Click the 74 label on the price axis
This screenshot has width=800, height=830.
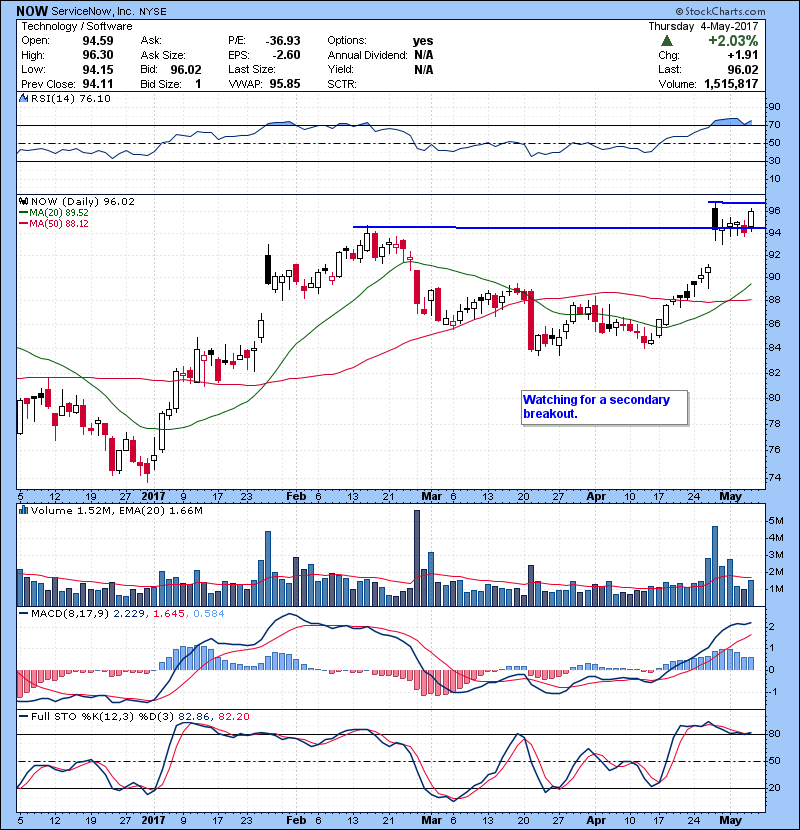click(774, 477)
